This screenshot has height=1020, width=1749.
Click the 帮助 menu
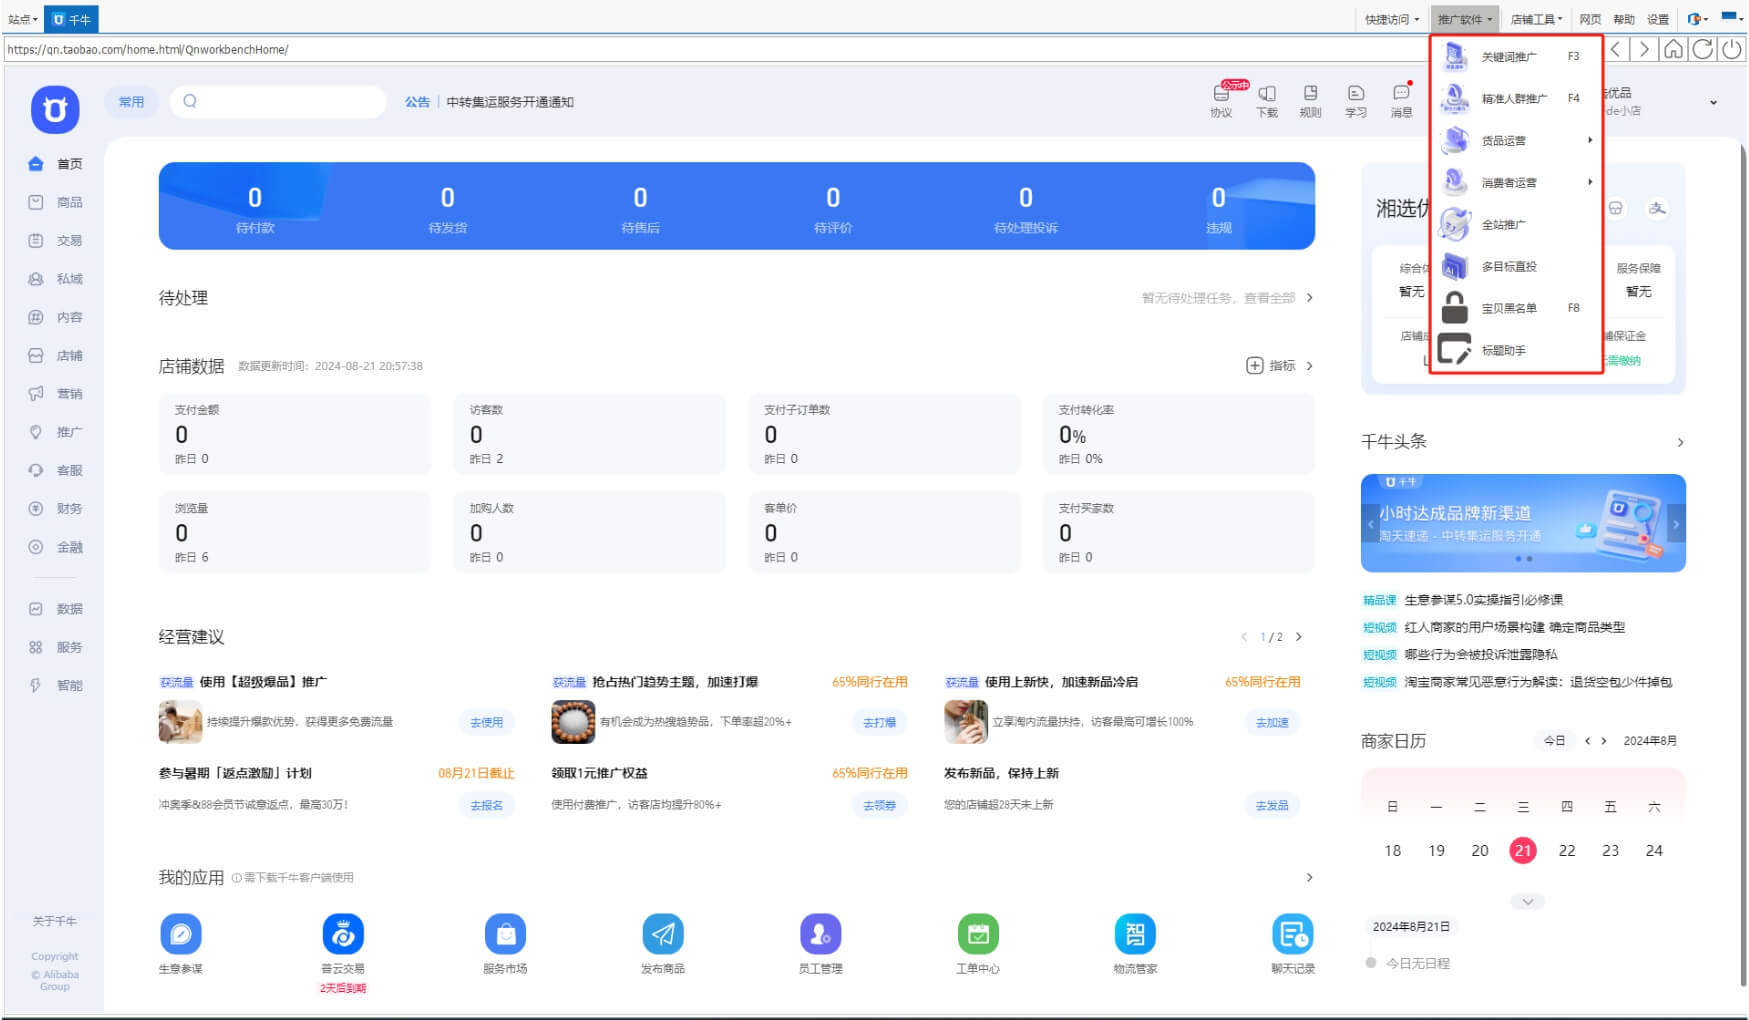point(1623,19)
